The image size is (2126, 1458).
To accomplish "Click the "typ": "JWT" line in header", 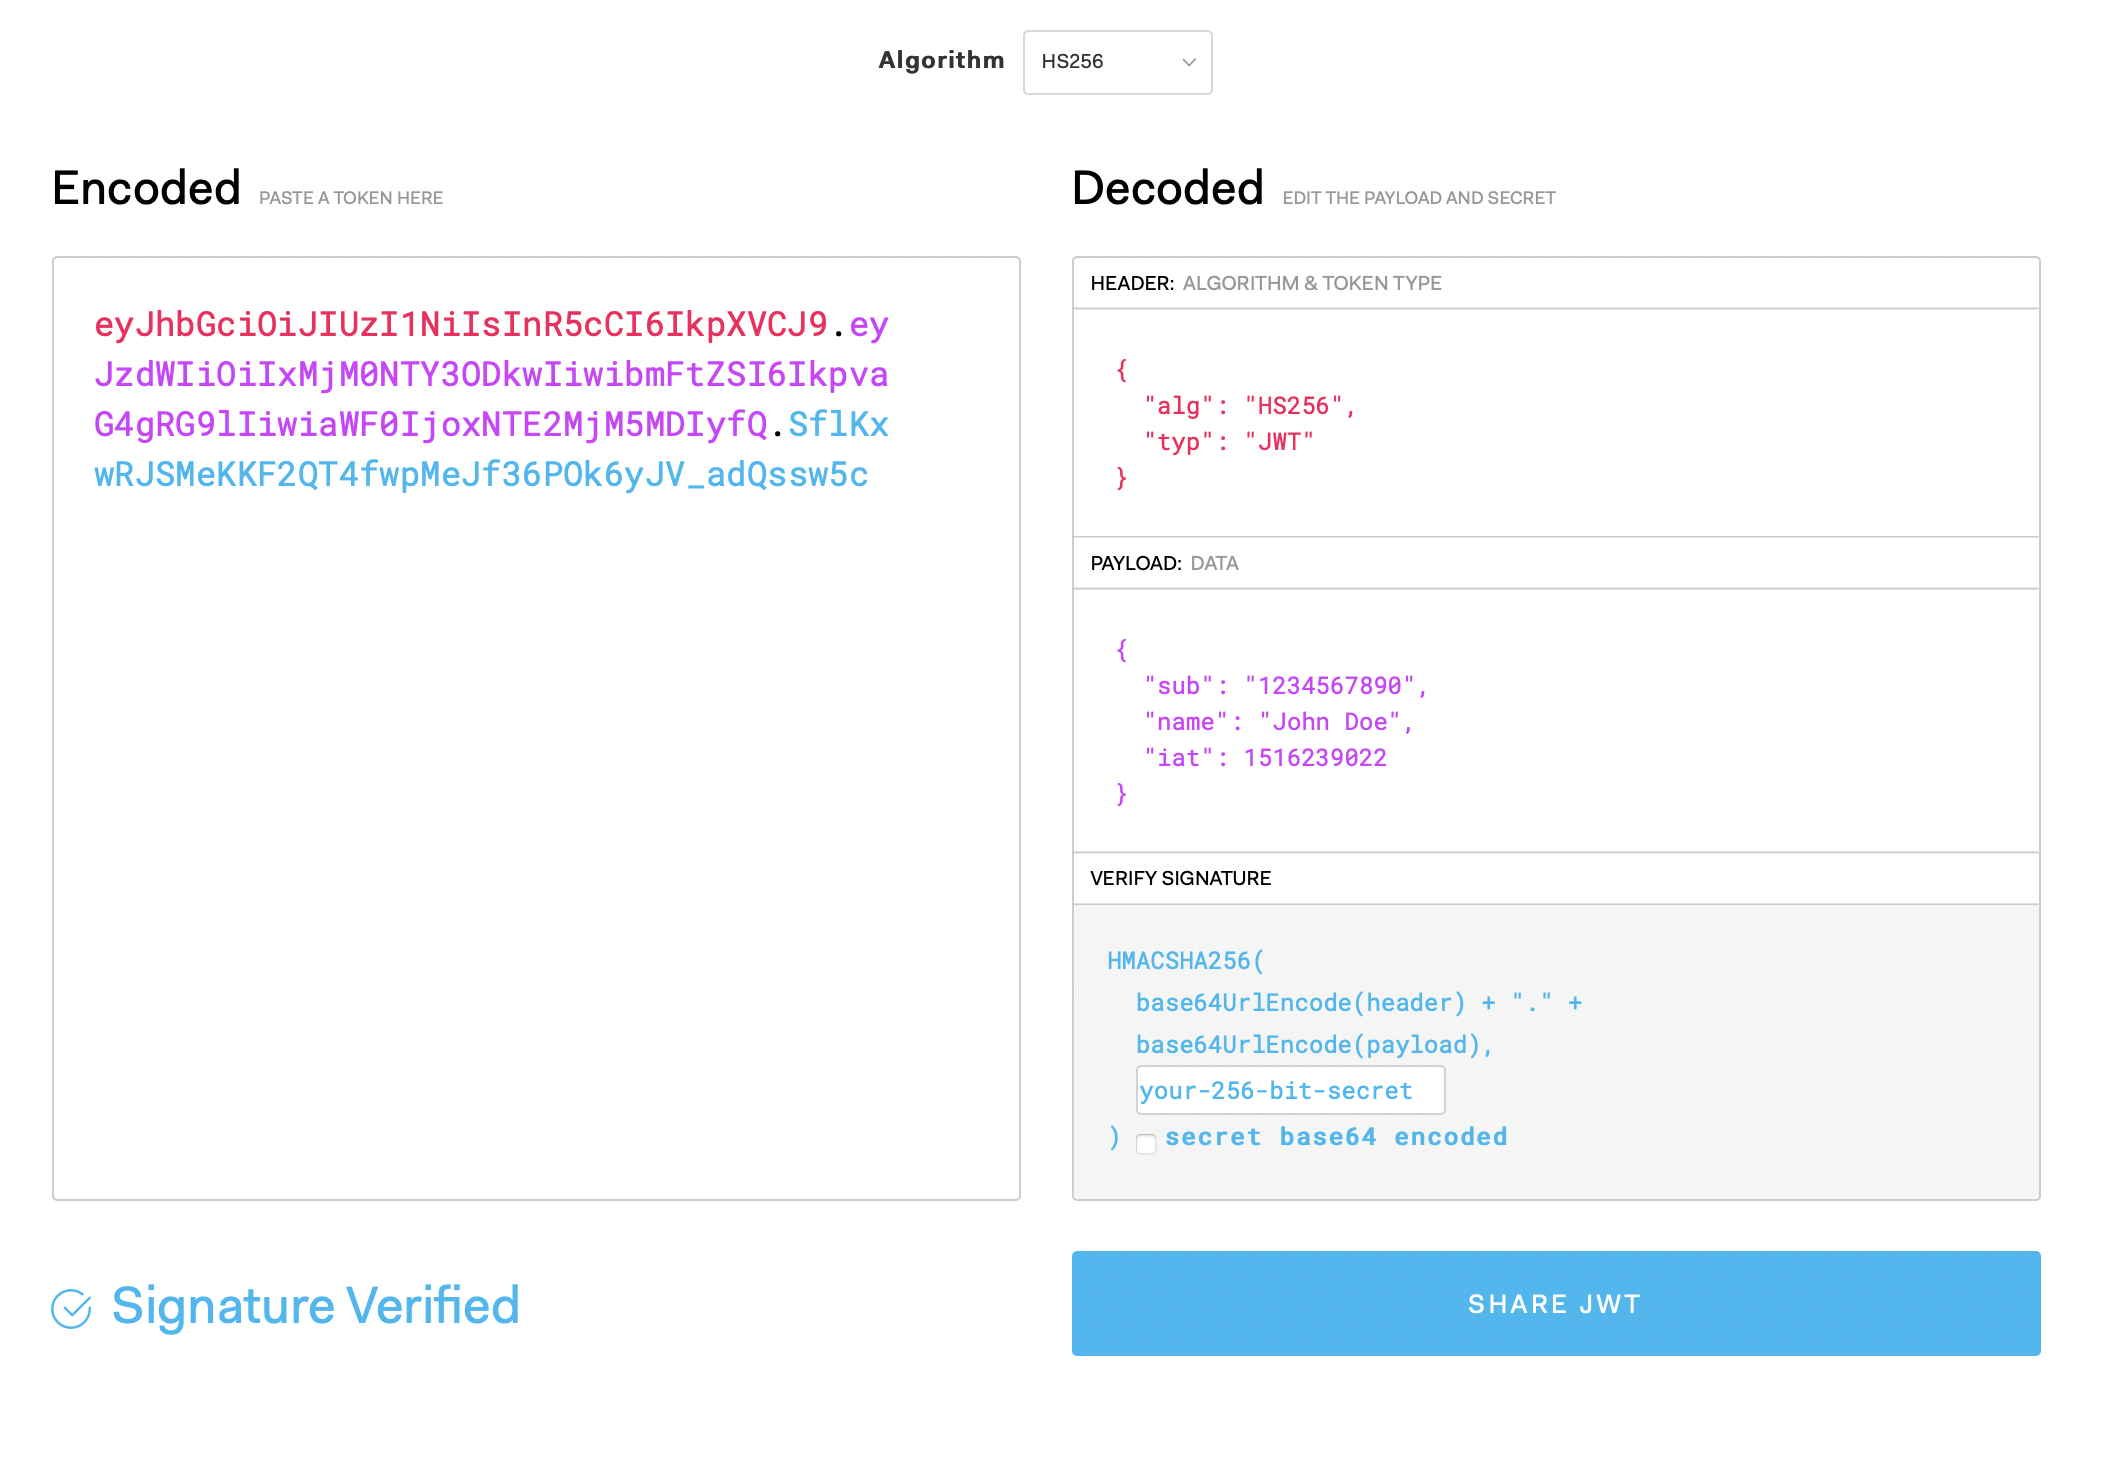I will pos(1228,442).
